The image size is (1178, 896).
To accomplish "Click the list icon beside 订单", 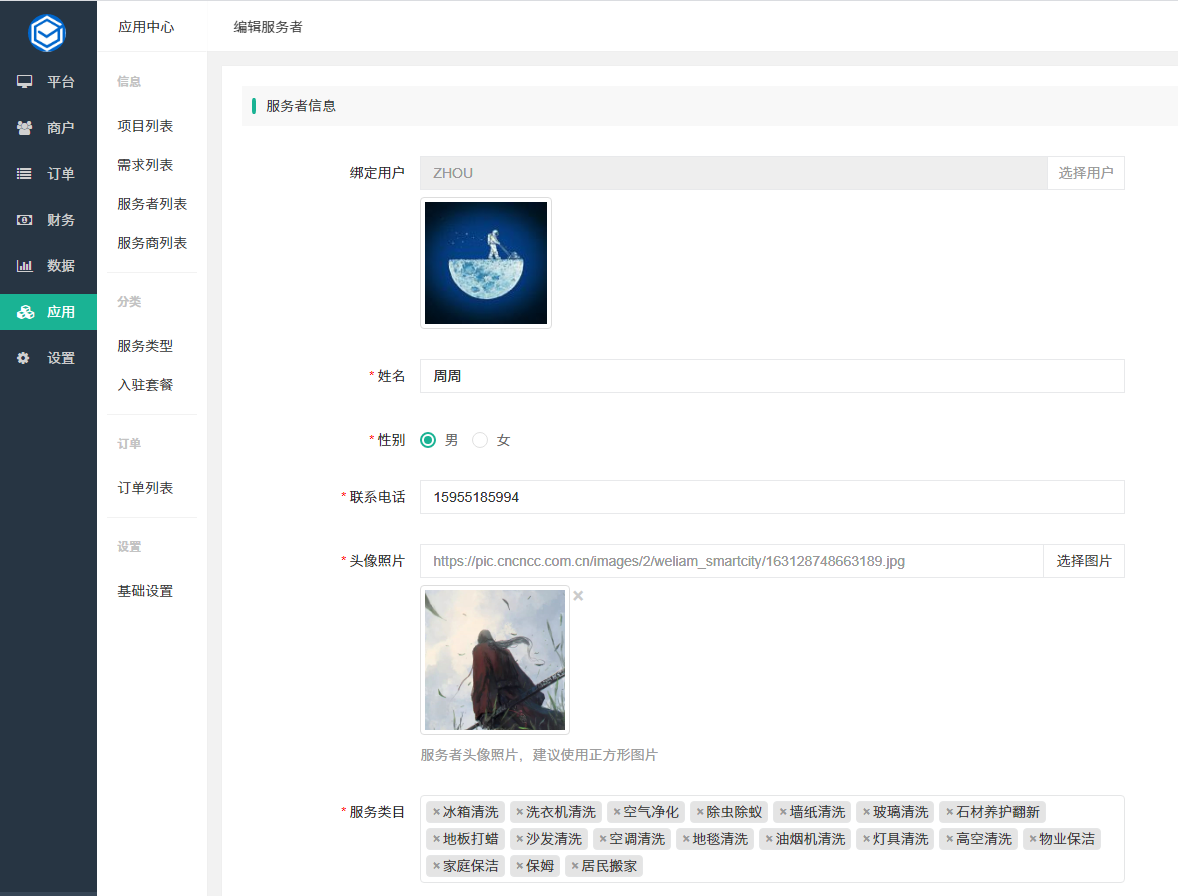I will coord(25,173).
